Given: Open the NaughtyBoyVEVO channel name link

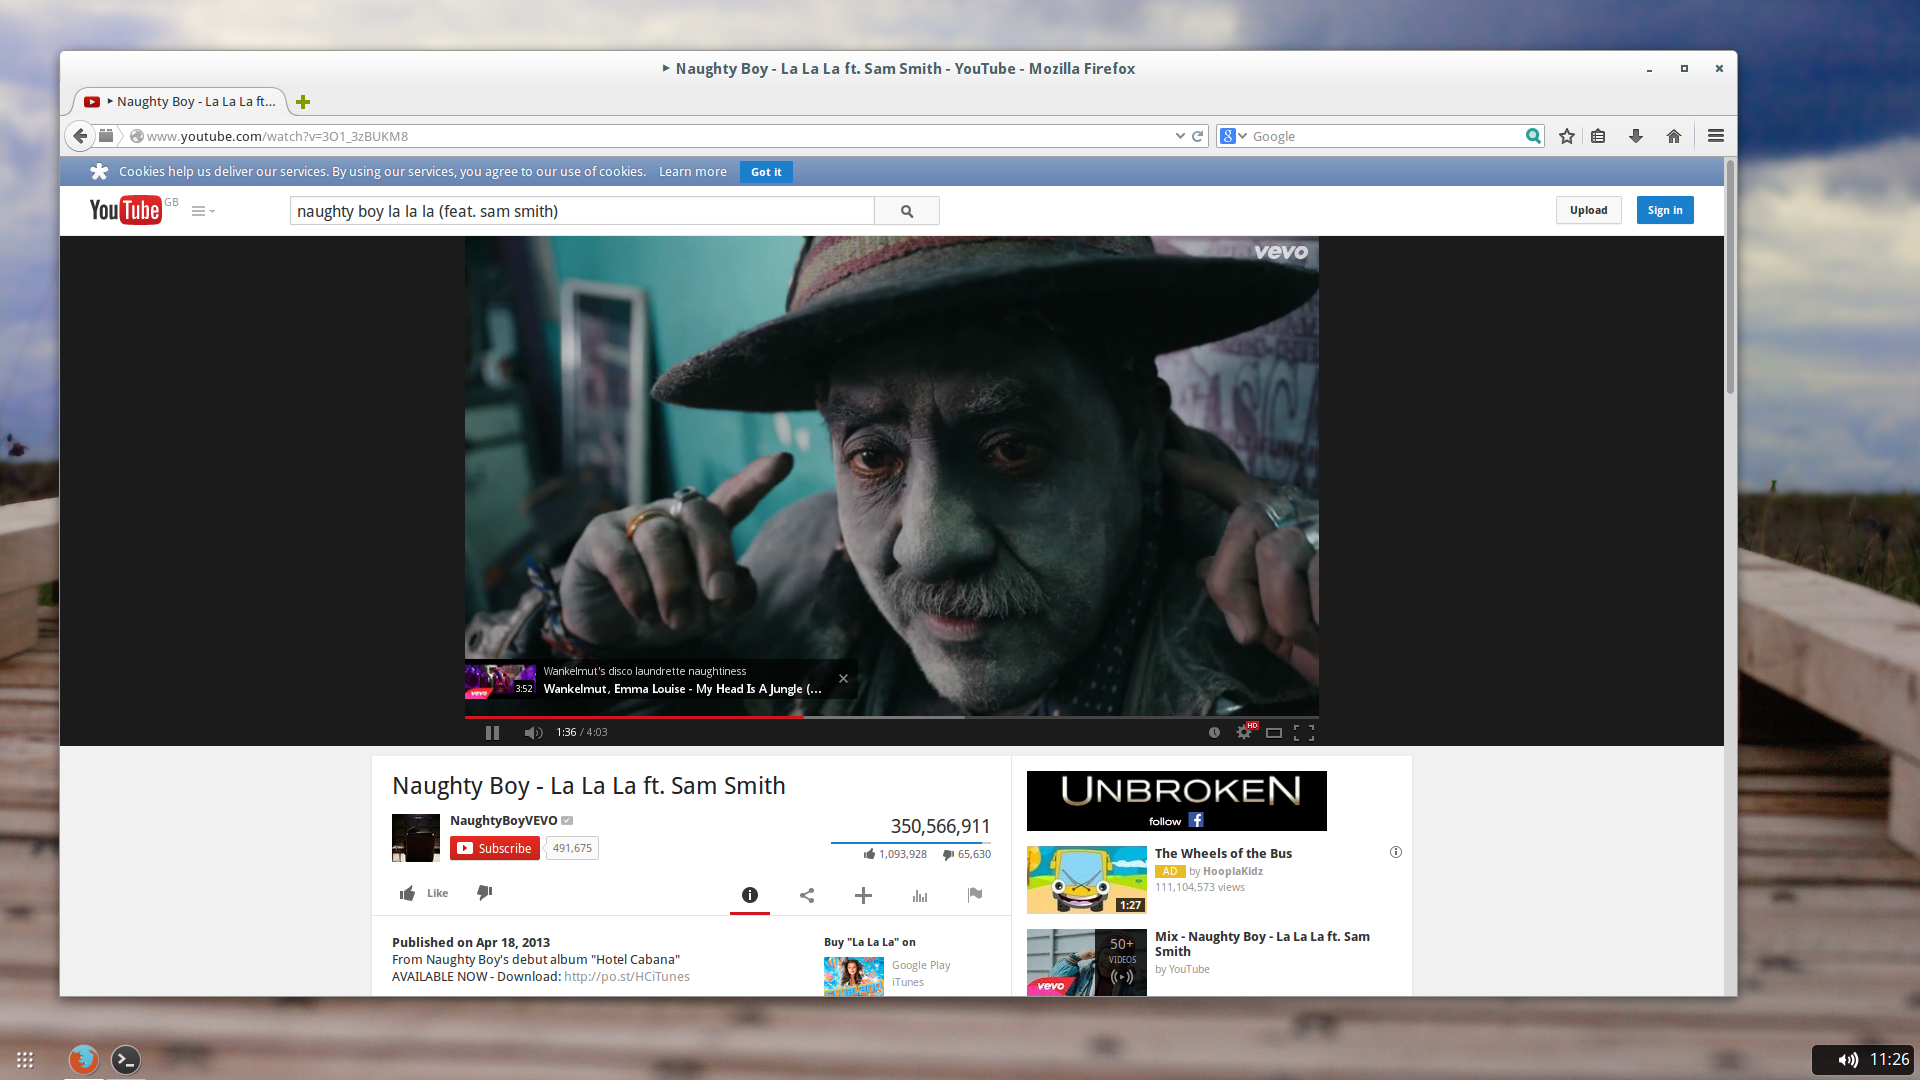Looking at the screenshot, I should click(x=504, y=820).
